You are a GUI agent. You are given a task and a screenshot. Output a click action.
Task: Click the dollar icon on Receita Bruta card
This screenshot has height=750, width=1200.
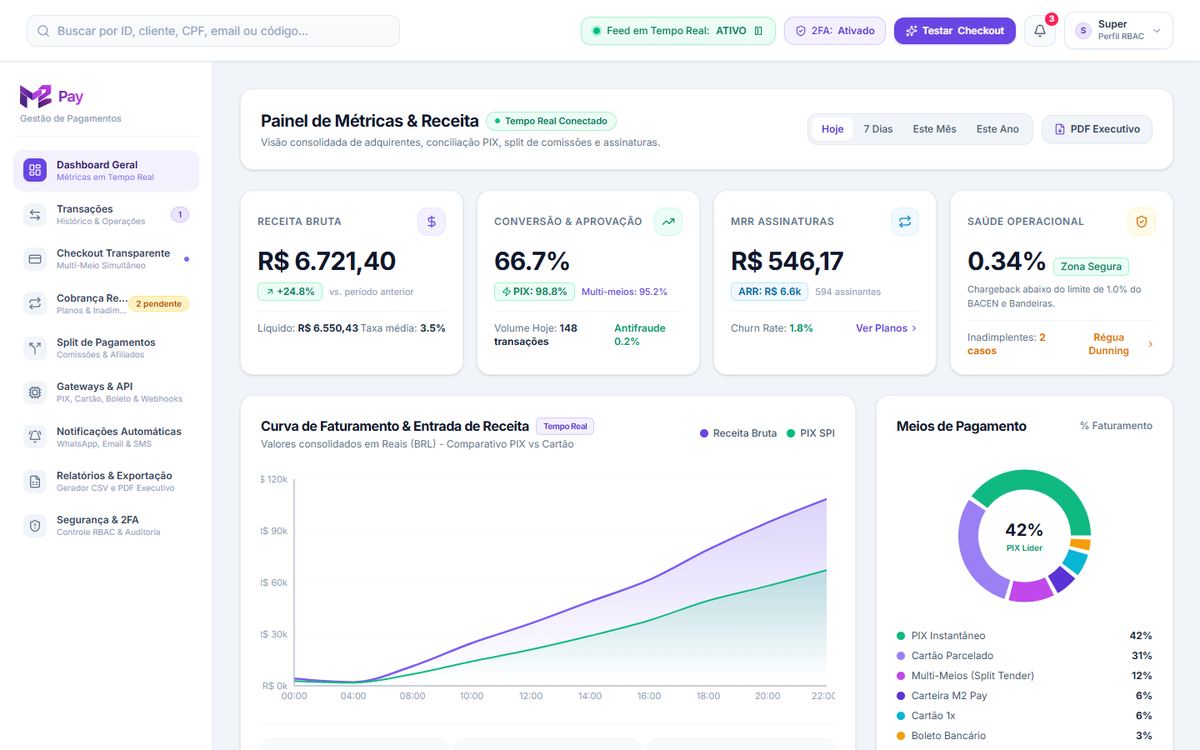[432, 221]
